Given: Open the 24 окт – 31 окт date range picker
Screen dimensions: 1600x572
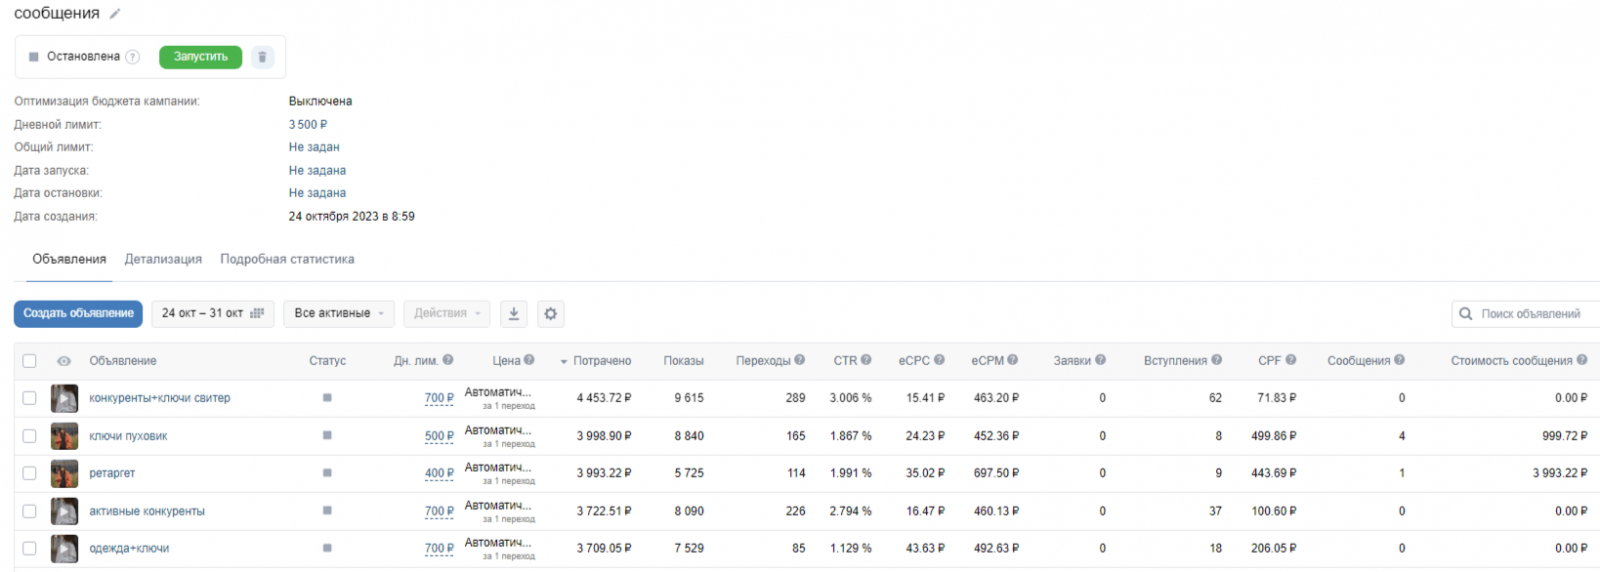Looking at the screenshot, I should coord(212,313).
